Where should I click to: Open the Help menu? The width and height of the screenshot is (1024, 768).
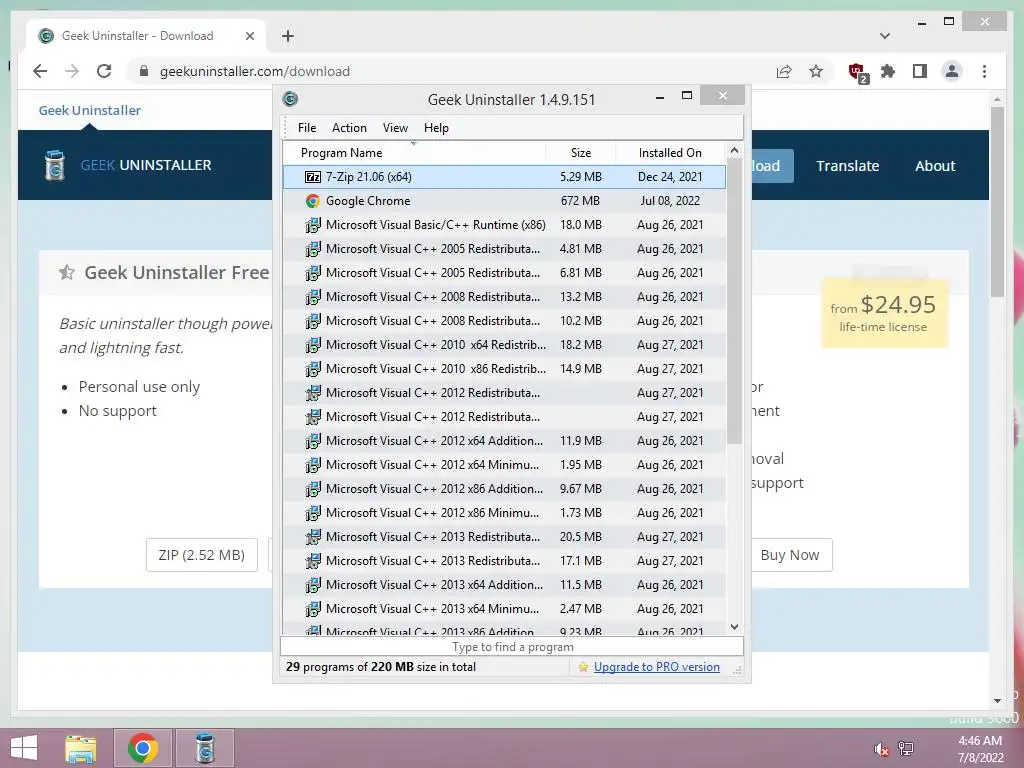[x=436, y=128]
